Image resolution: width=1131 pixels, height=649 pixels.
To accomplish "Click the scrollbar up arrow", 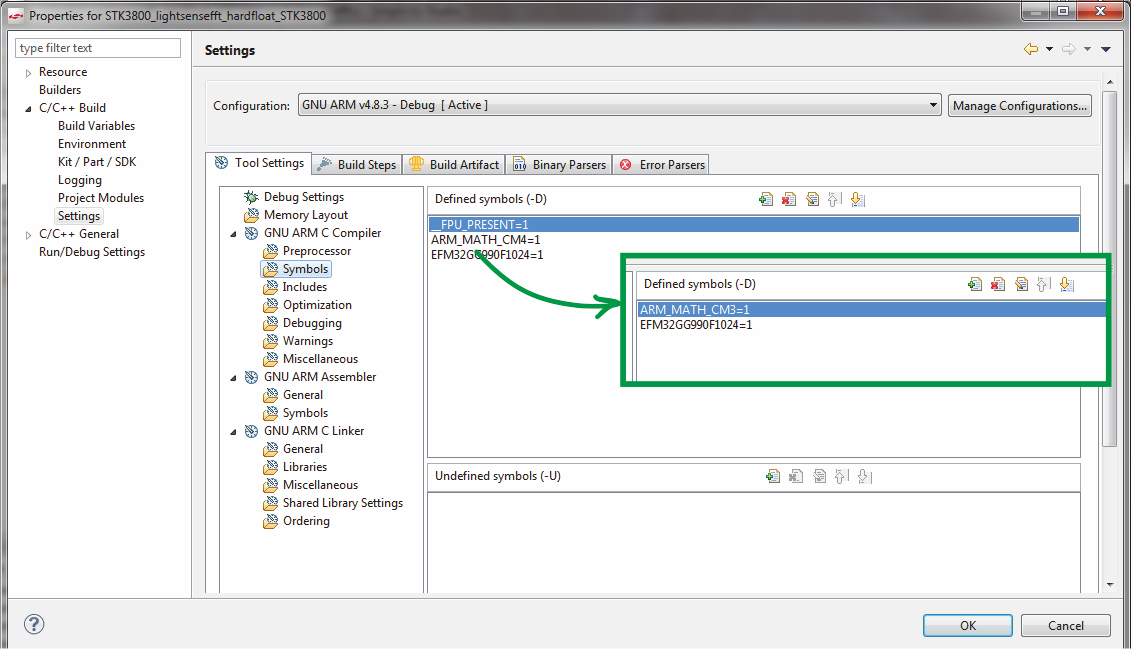I will point(1109,82).
